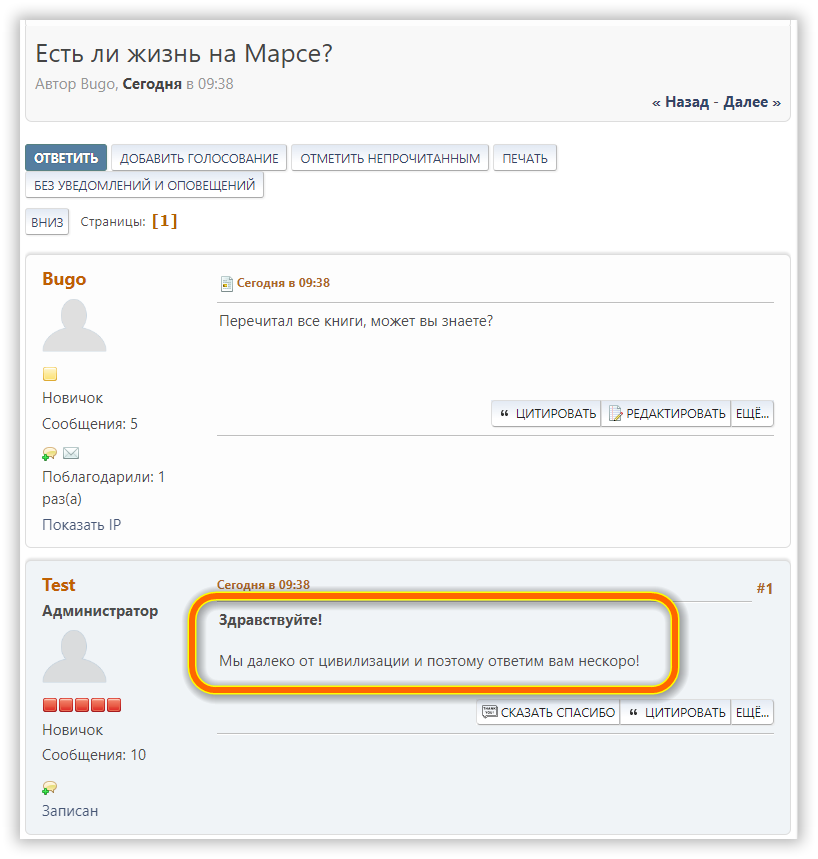Click ДОБАВИТЬ ГОЛОСОВАНИЕ to add a poll

tap(199, 158)
